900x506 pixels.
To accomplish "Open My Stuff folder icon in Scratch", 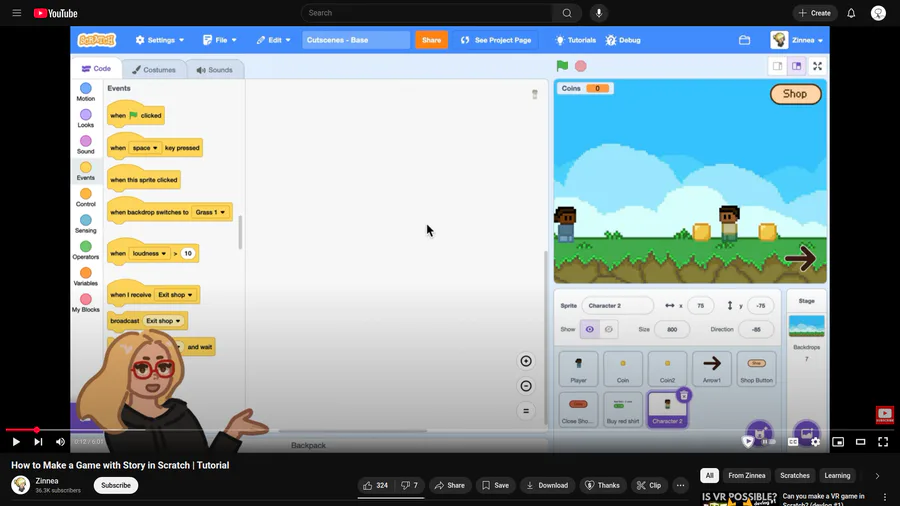I will point(744,40).
